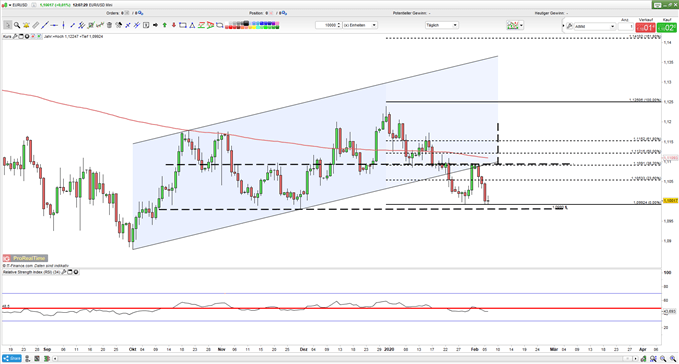The width and height of the screenshot is (679, 364).
Task: Open RSI indicator settings wrench
Action: click(64, 272)
